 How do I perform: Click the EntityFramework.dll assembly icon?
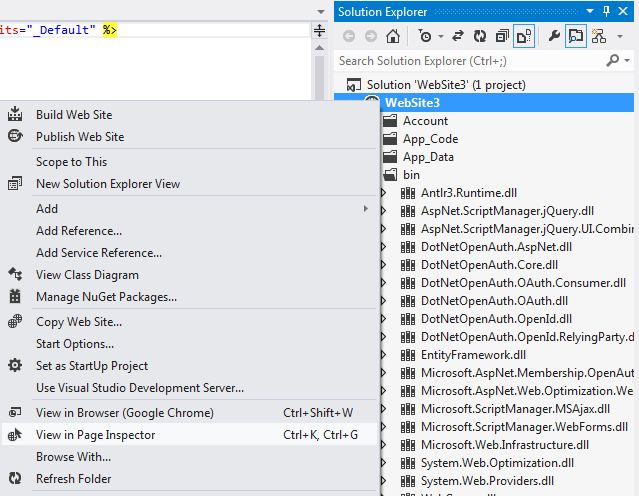(408, 355)
